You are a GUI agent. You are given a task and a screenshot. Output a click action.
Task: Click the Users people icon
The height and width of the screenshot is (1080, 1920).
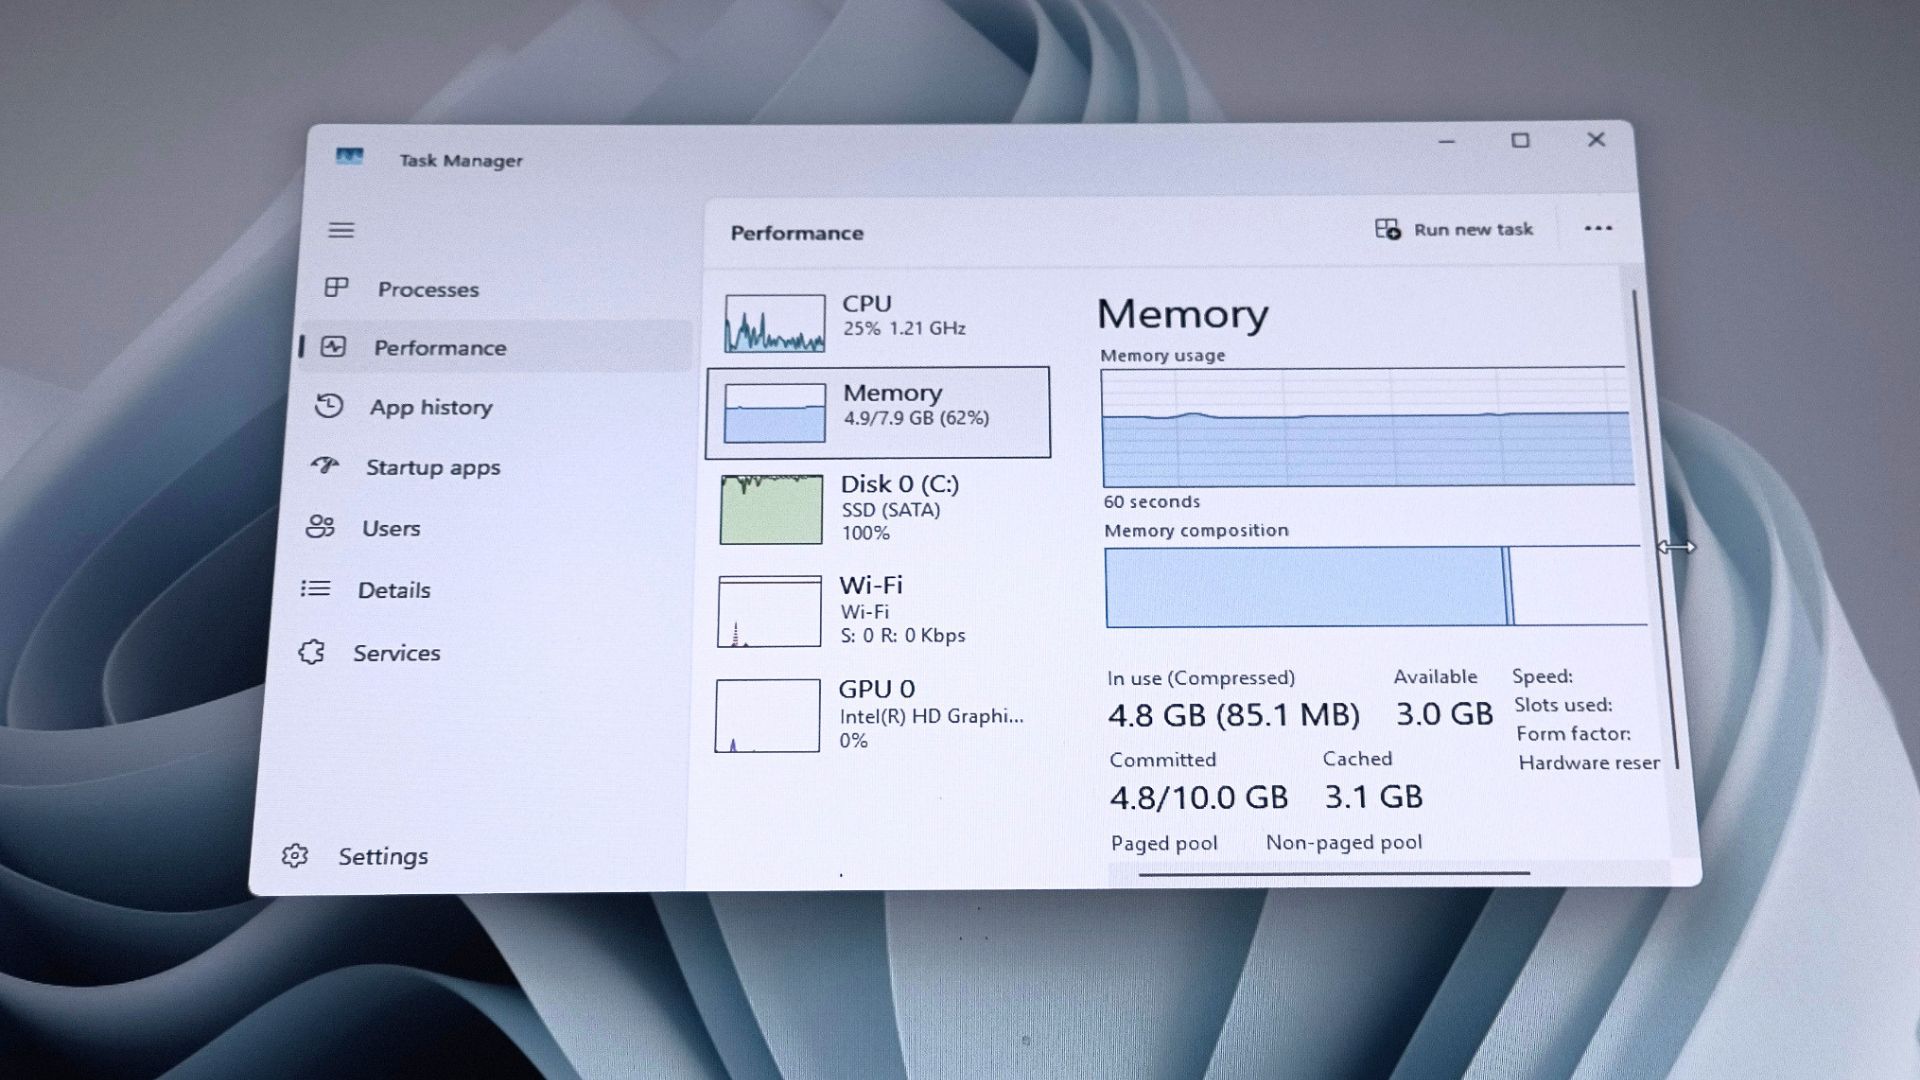320,526
